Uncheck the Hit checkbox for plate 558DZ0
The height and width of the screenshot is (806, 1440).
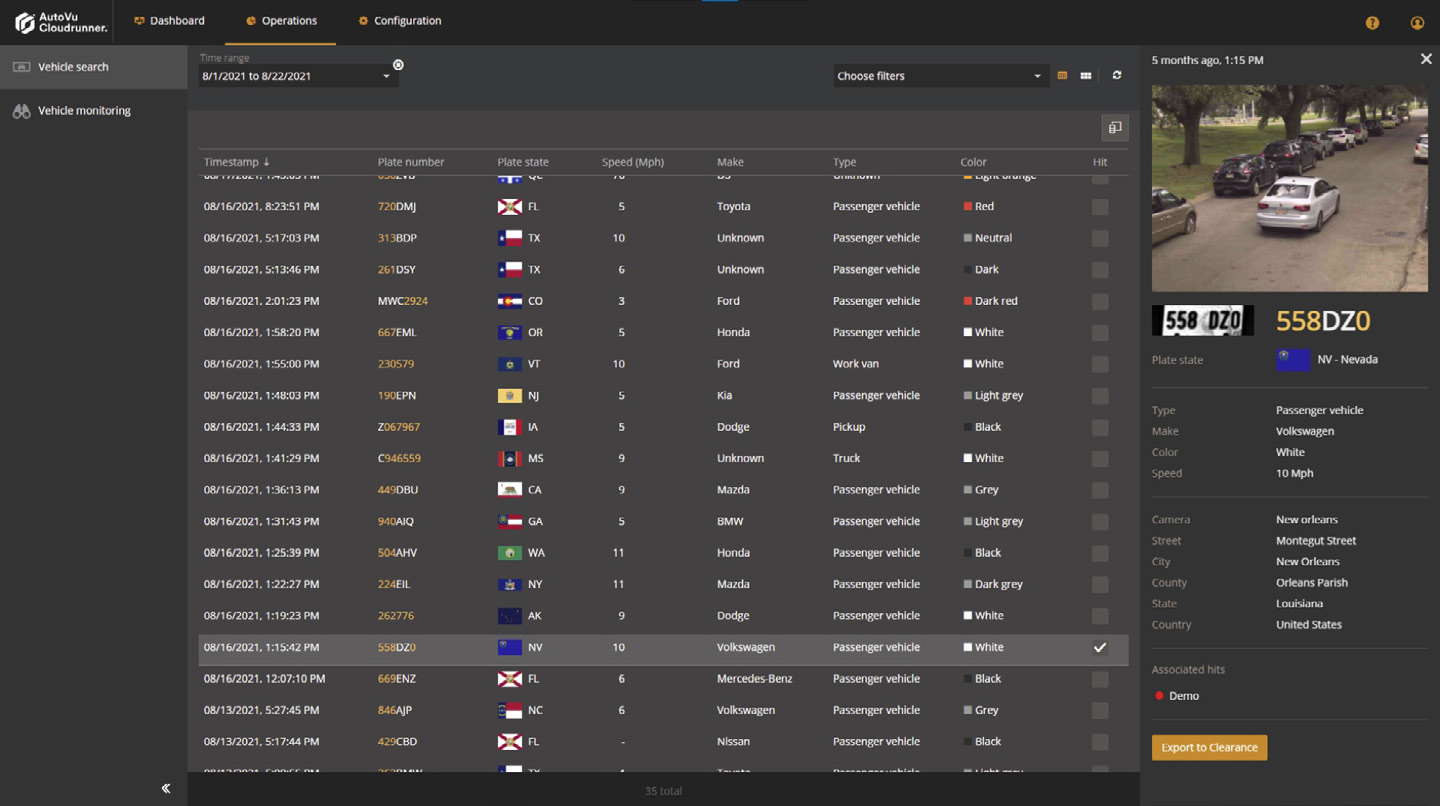1100,648
